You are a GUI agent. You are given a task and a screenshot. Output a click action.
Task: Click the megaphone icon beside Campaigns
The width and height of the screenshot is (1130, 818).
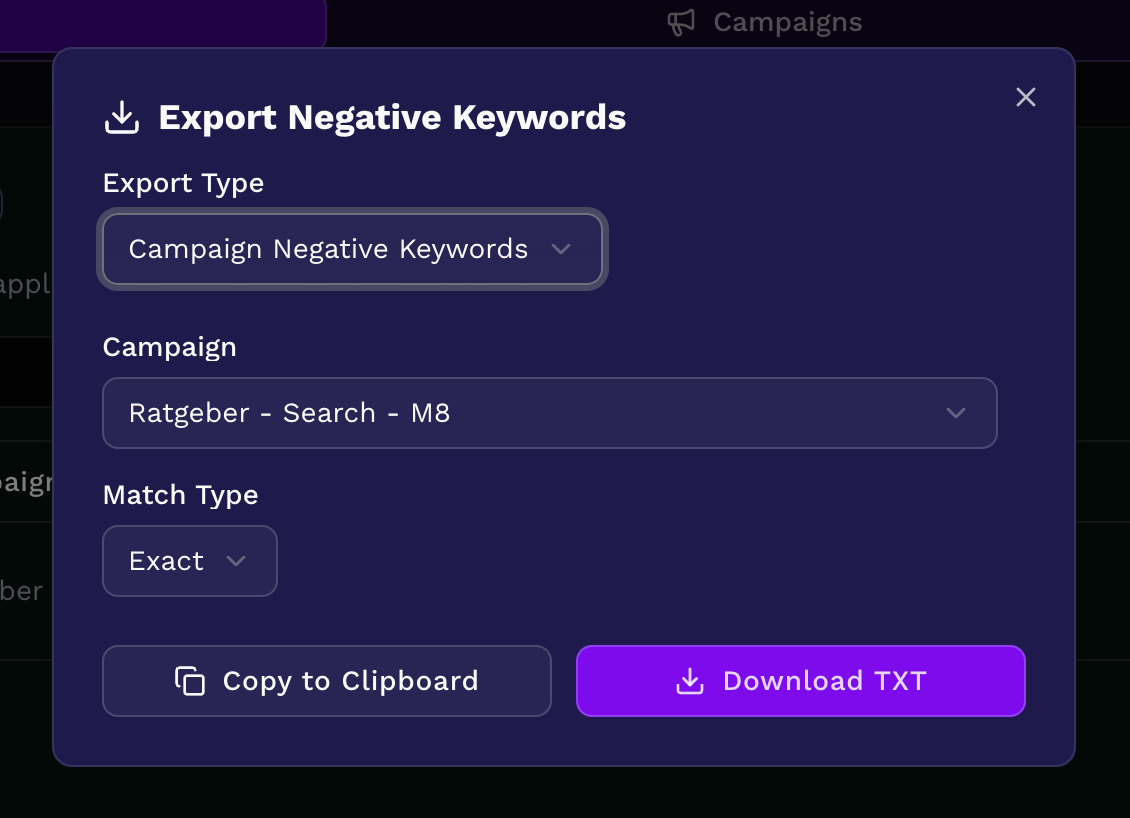[x=681, y=22]
